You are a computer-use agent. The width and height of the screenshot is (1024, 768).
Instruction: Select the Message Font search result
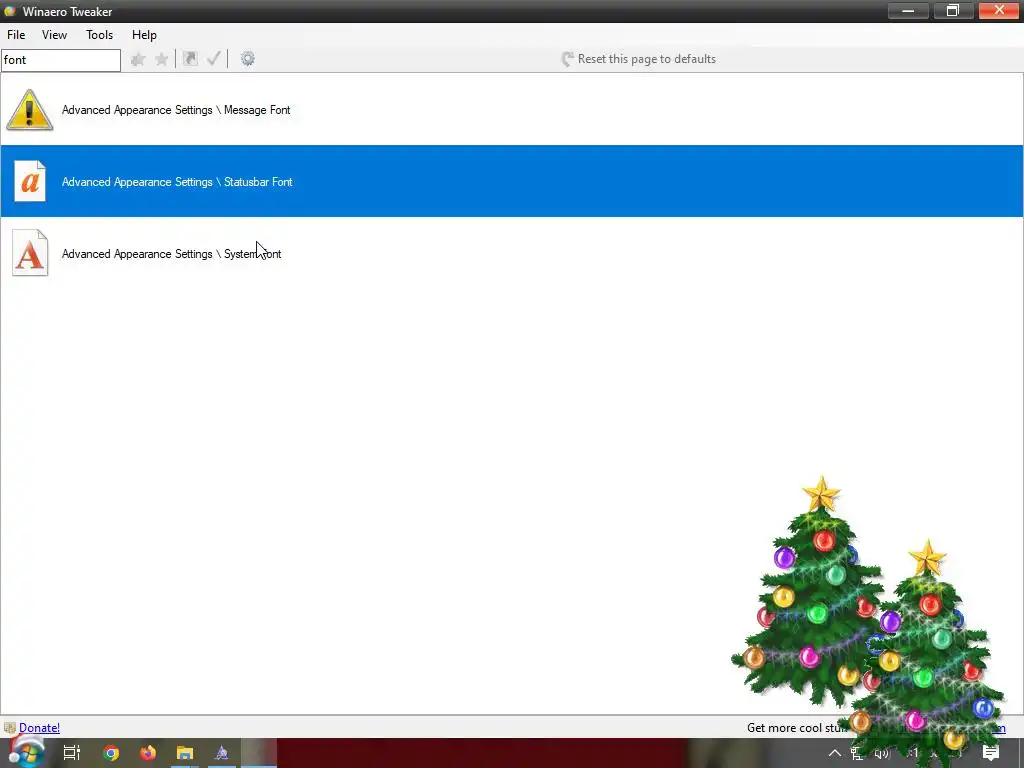(x=512, y=110)
